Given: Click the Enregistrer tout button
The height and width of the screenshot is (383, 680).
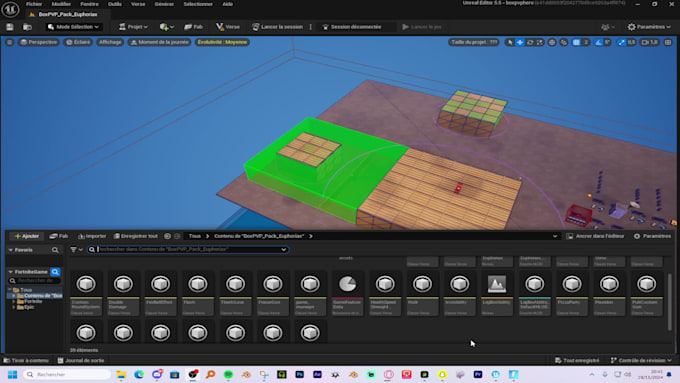Looking at the screenshot, I should point(136,236).
